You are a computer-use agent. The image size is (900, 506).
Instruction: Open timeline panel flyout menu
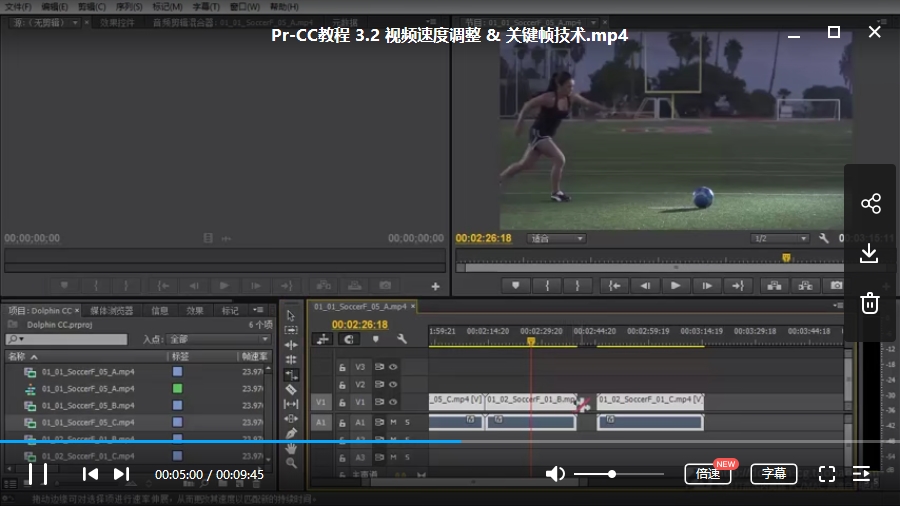tap(837, 306)
